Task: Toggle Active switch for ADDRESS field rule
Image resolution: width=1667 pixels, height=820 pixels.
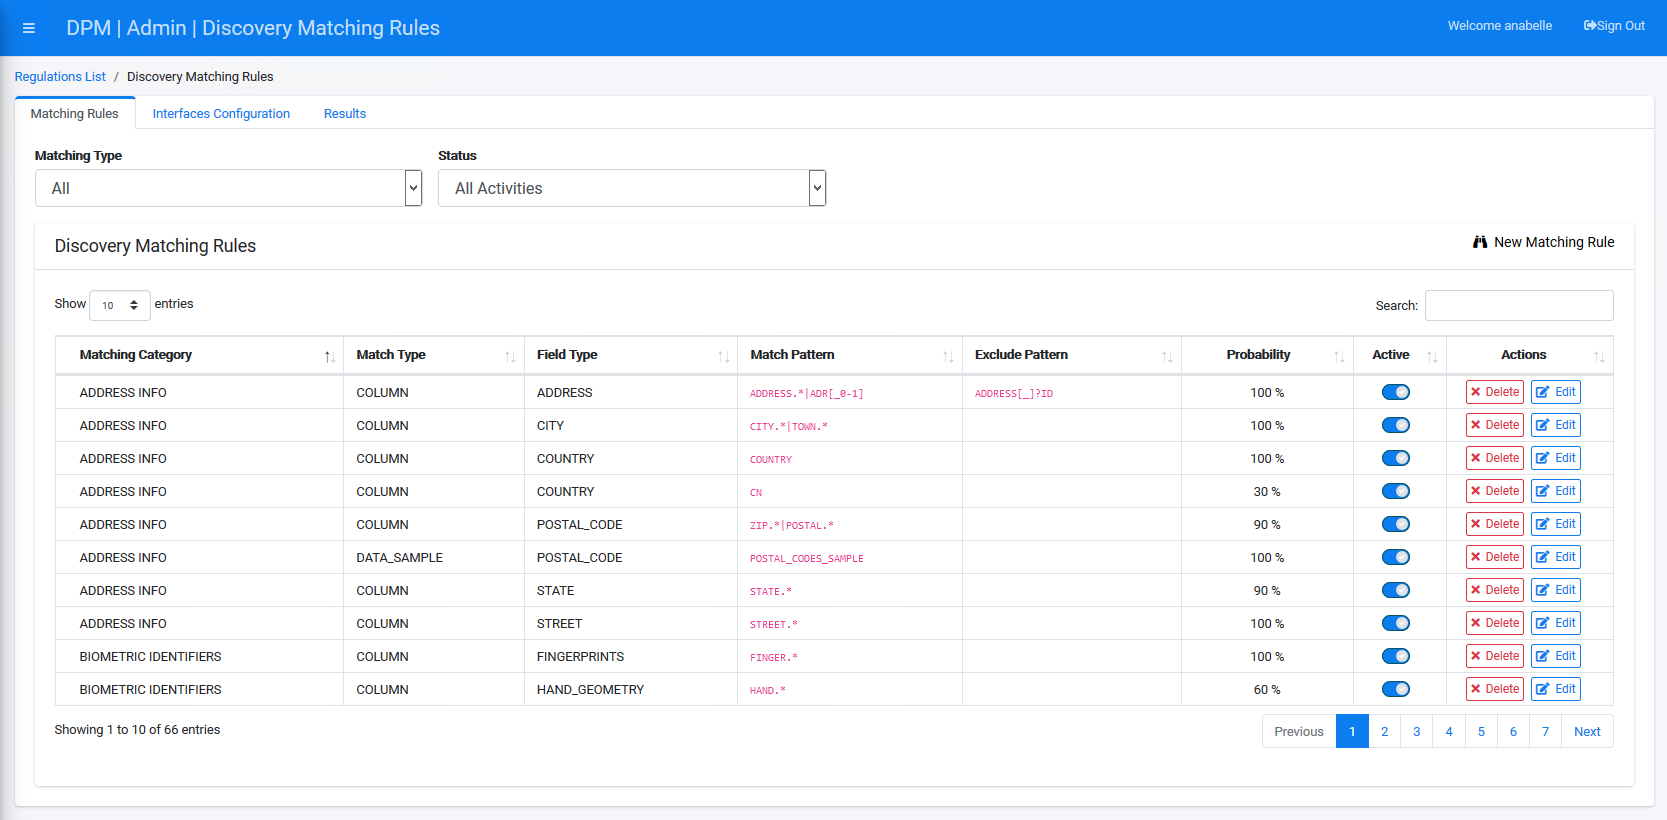Action: pos(1395,392)
